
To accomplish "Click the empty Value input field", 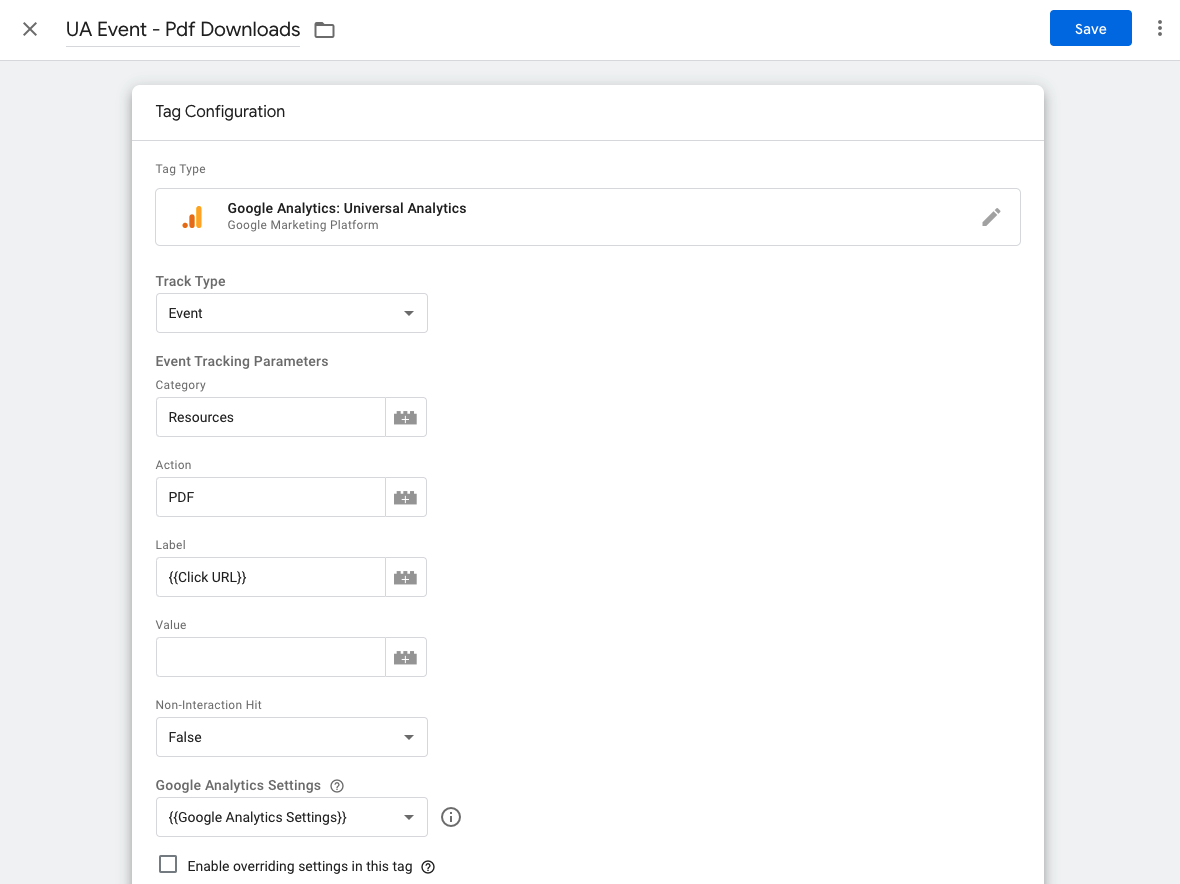I will point(271,658).
